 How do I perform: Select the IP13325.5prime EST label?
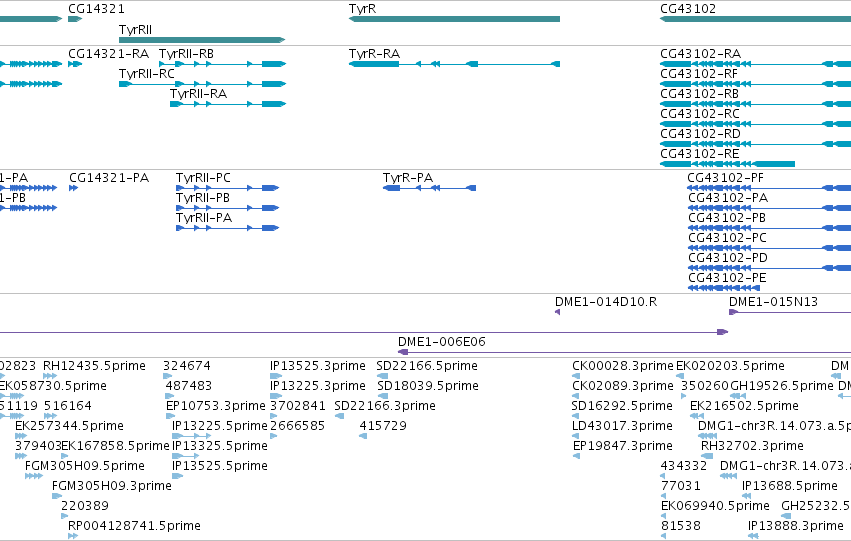(219, 447)
